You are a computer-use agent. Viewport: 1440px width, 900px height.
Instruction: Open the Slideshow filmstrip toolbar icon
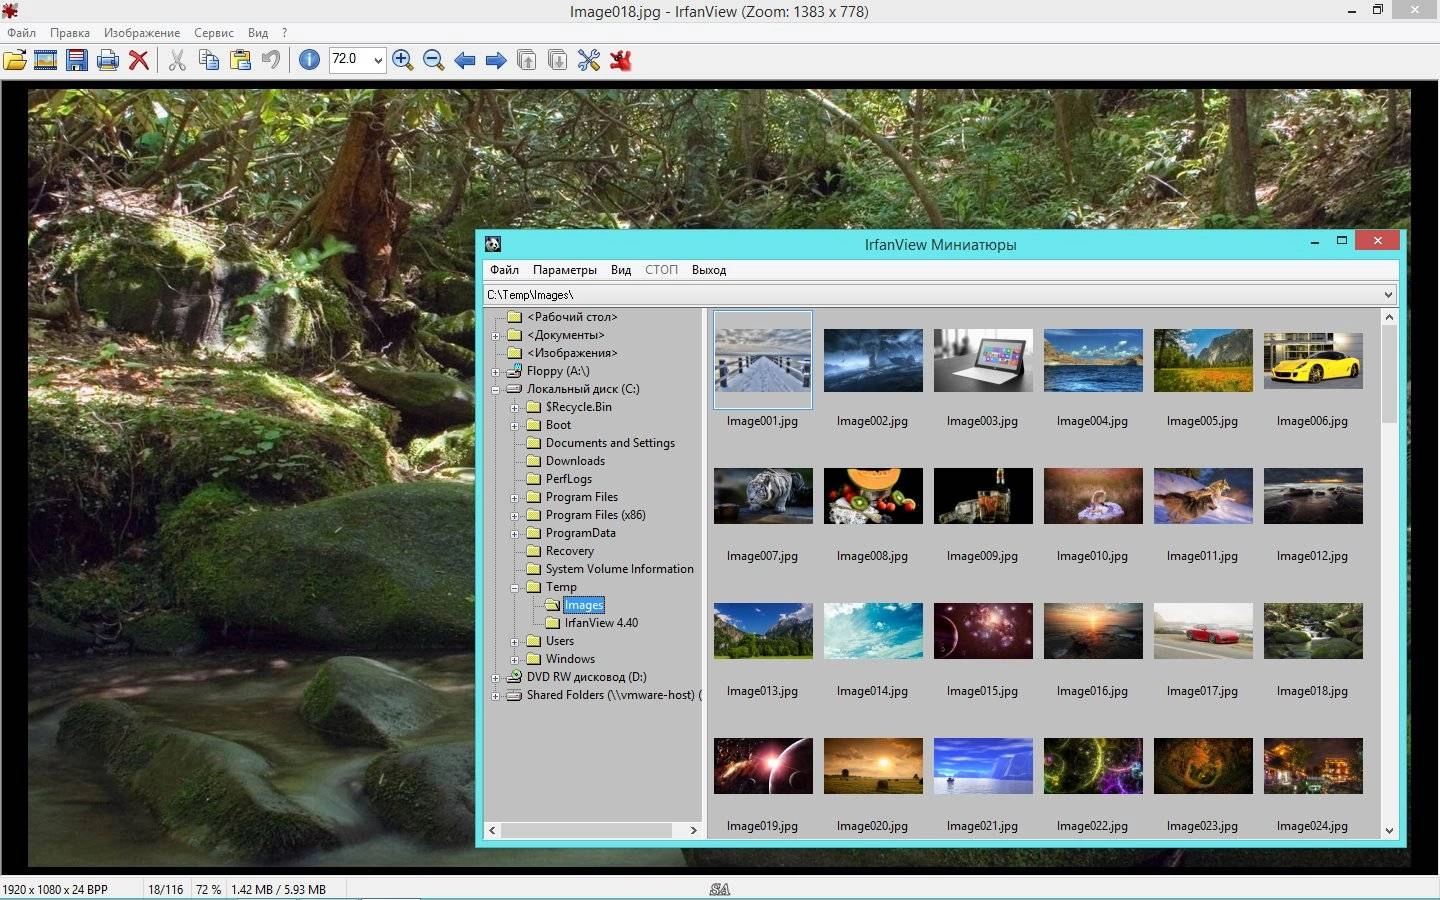coord(46,60)
